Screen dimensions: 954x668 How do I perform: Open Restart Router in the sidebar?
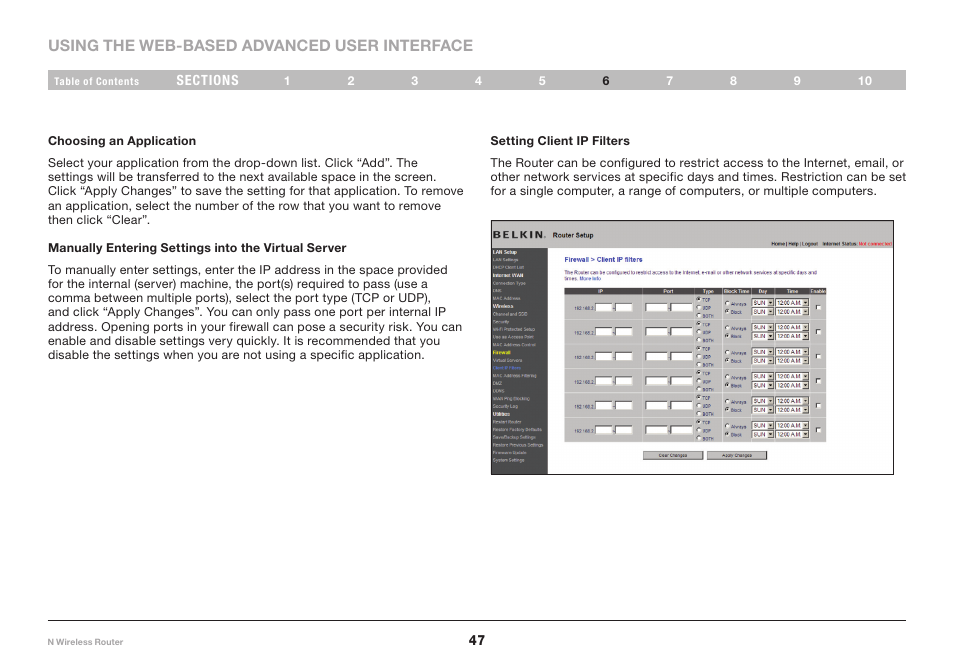tap(507, 422)
